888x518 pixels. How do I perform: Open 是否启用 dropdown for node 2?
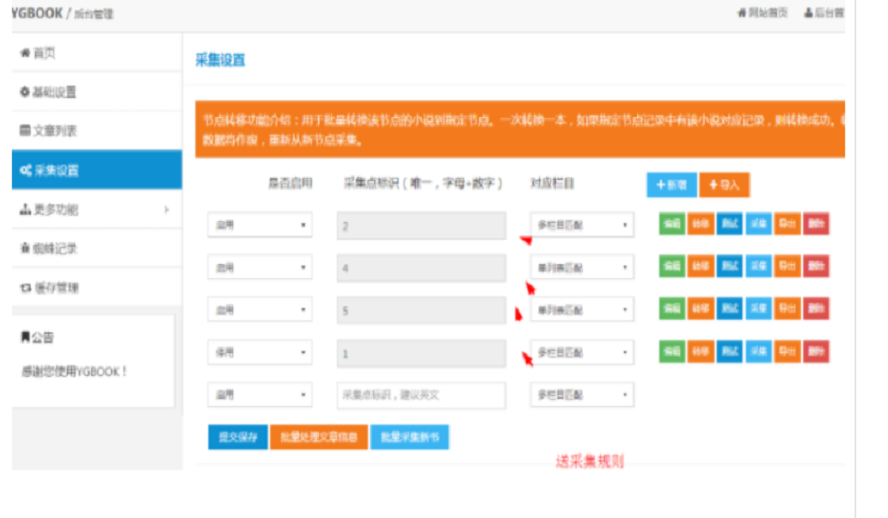coord(260,225)
